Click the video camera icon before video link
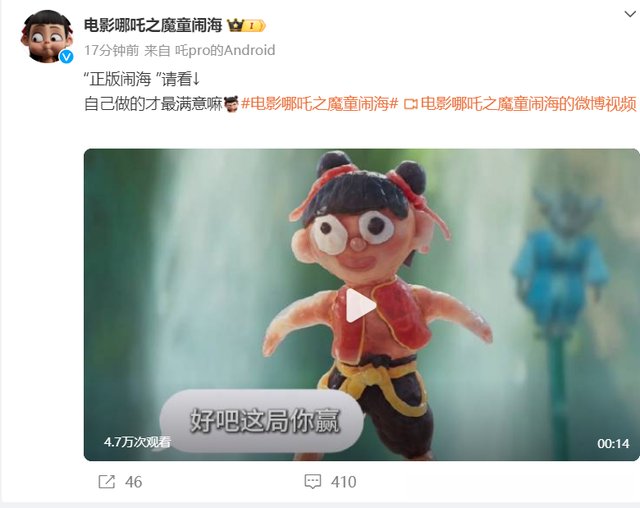The height and width of the screenshot is (508, 640). point(411,104)
